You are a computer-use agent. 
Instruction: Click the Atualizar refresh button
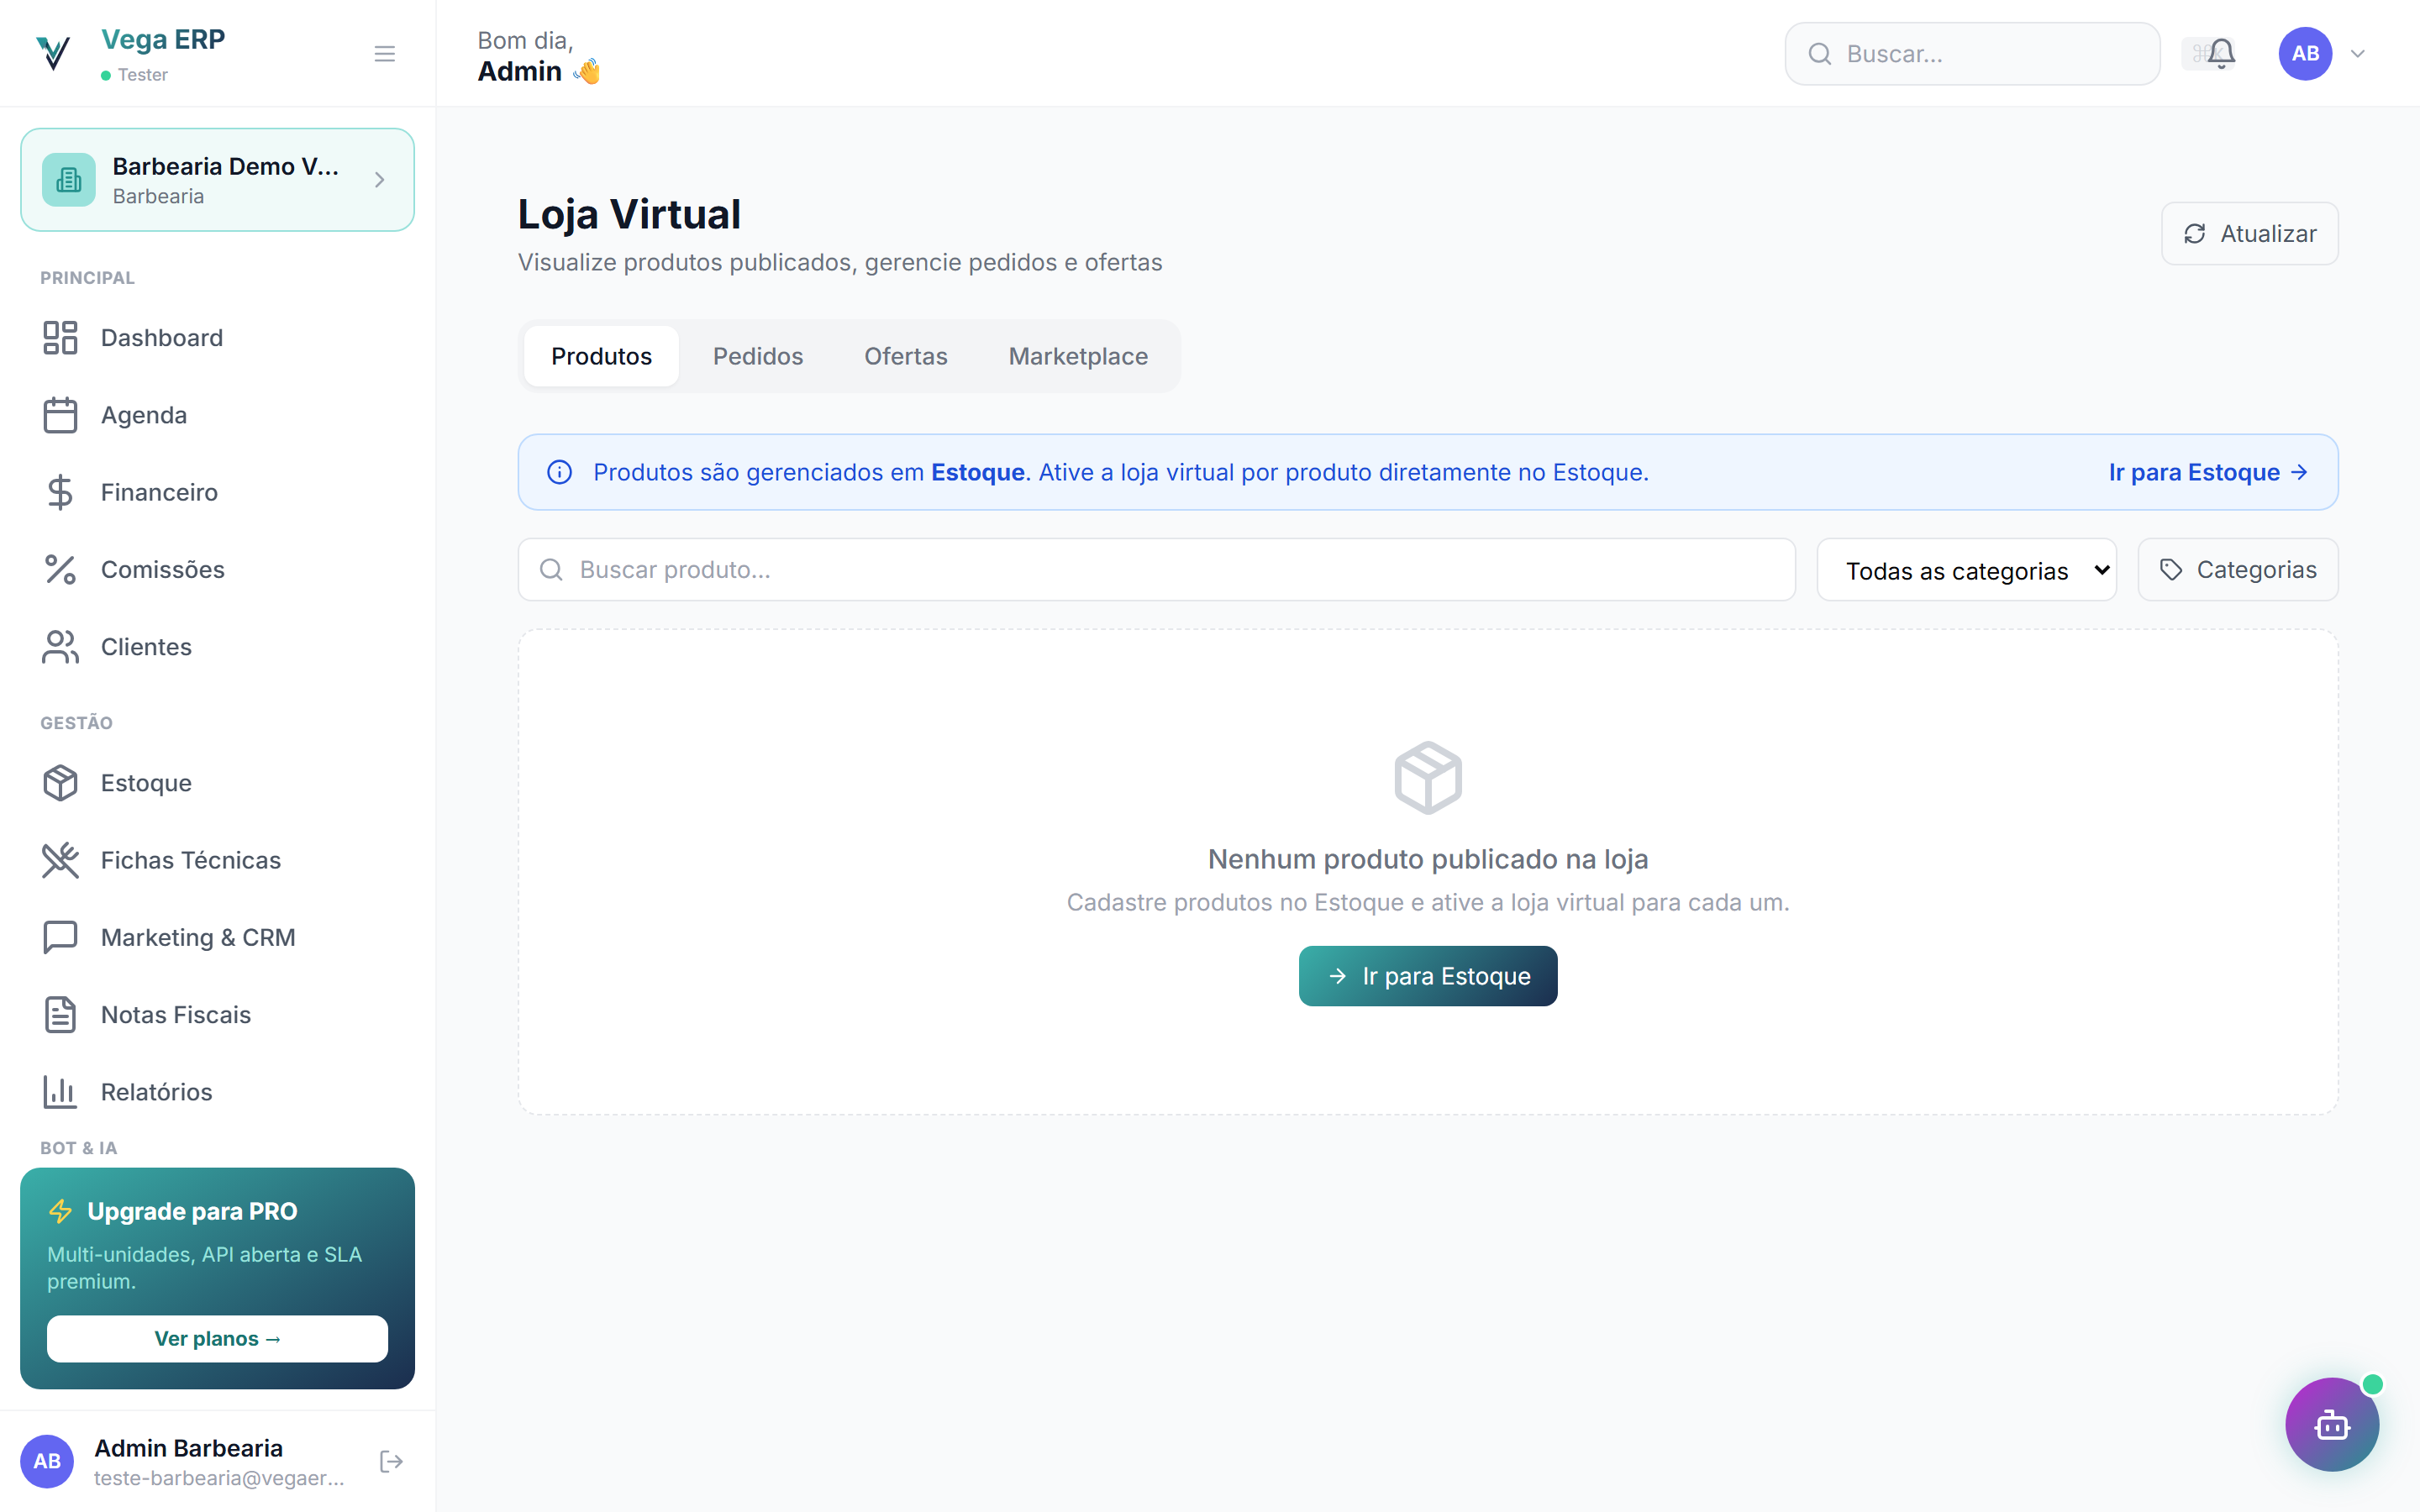point(2249,234)
